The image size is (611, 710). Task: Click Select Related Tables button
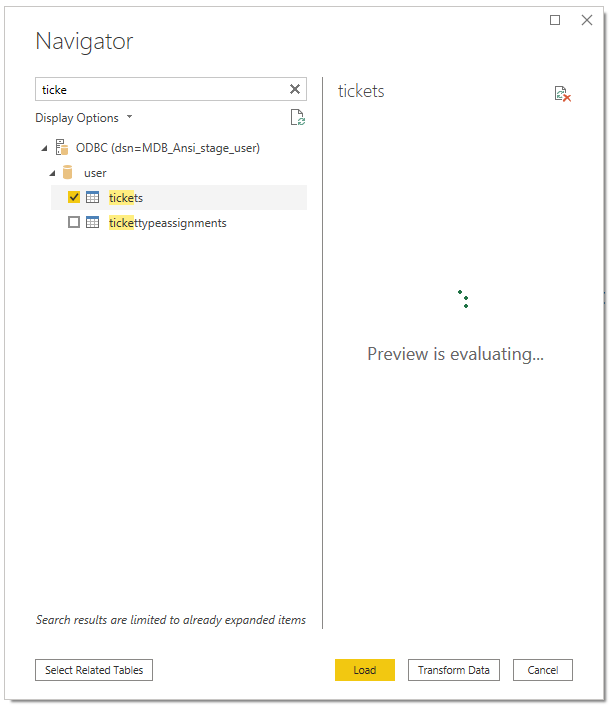[94, 670]
